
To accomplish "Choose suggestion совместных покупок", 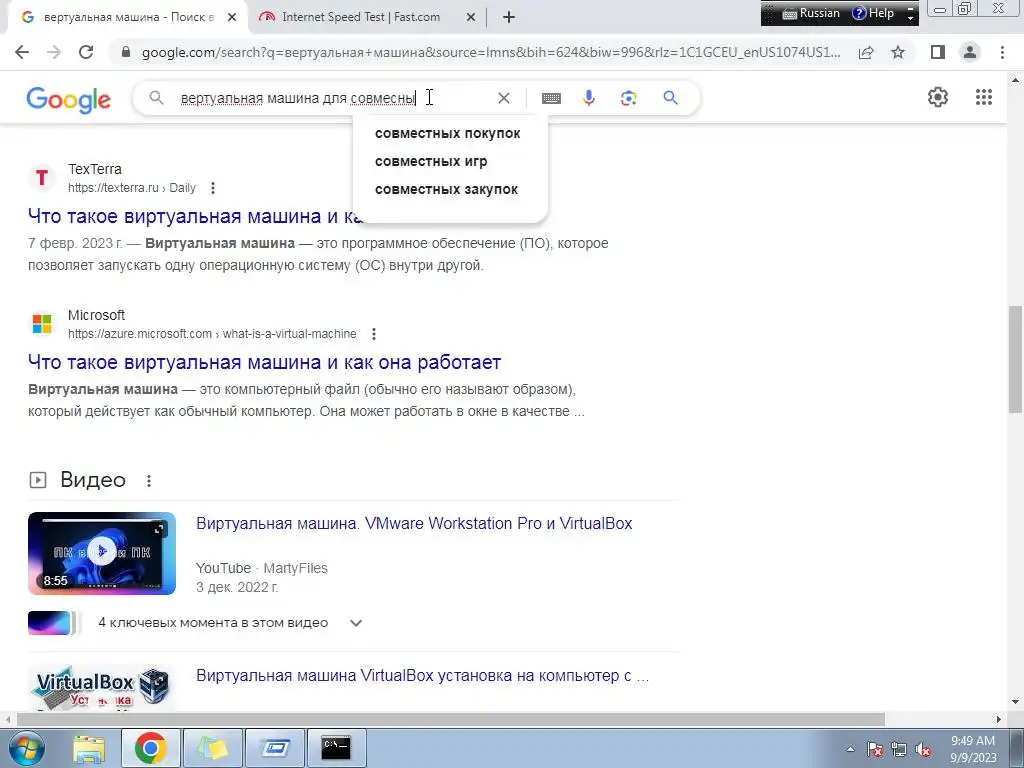I will 447,133.
